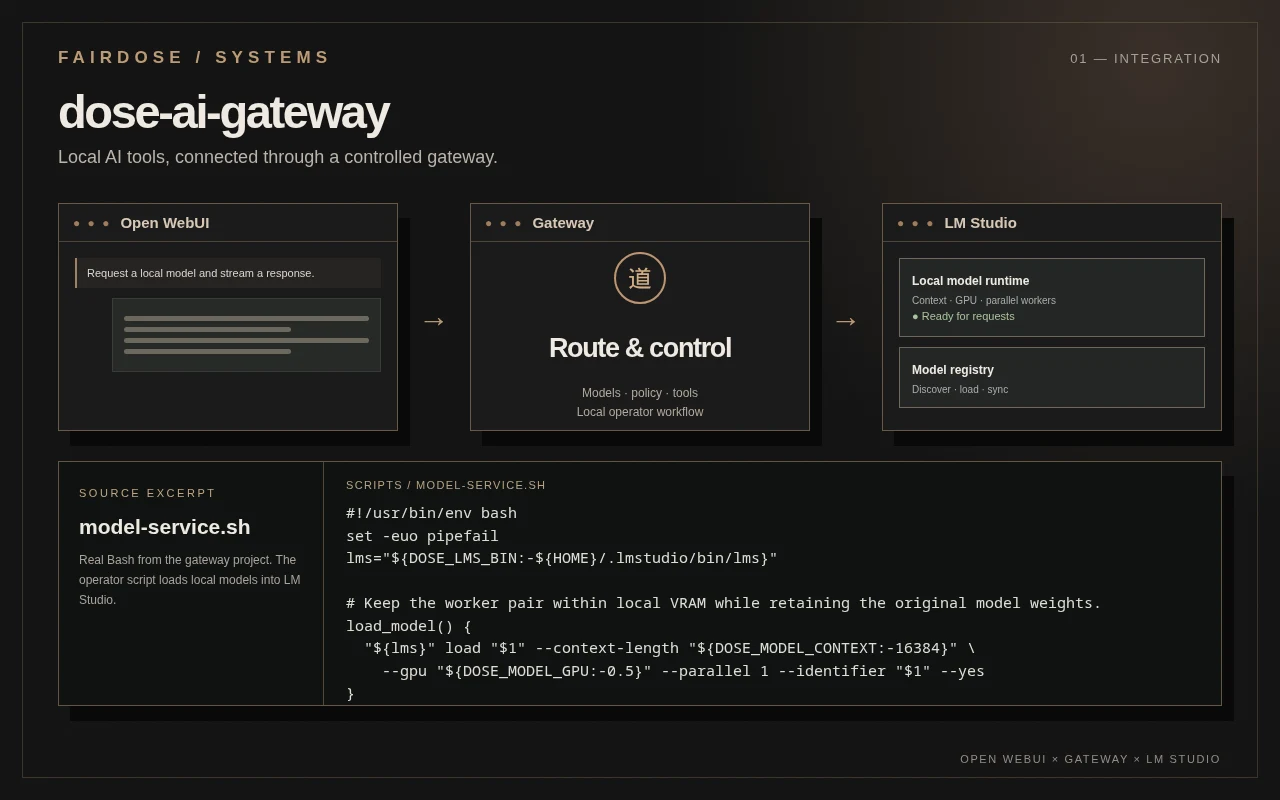Click the "Ready for requests" status
This screenshot has width=1280, height=800.
click(963, 316)
